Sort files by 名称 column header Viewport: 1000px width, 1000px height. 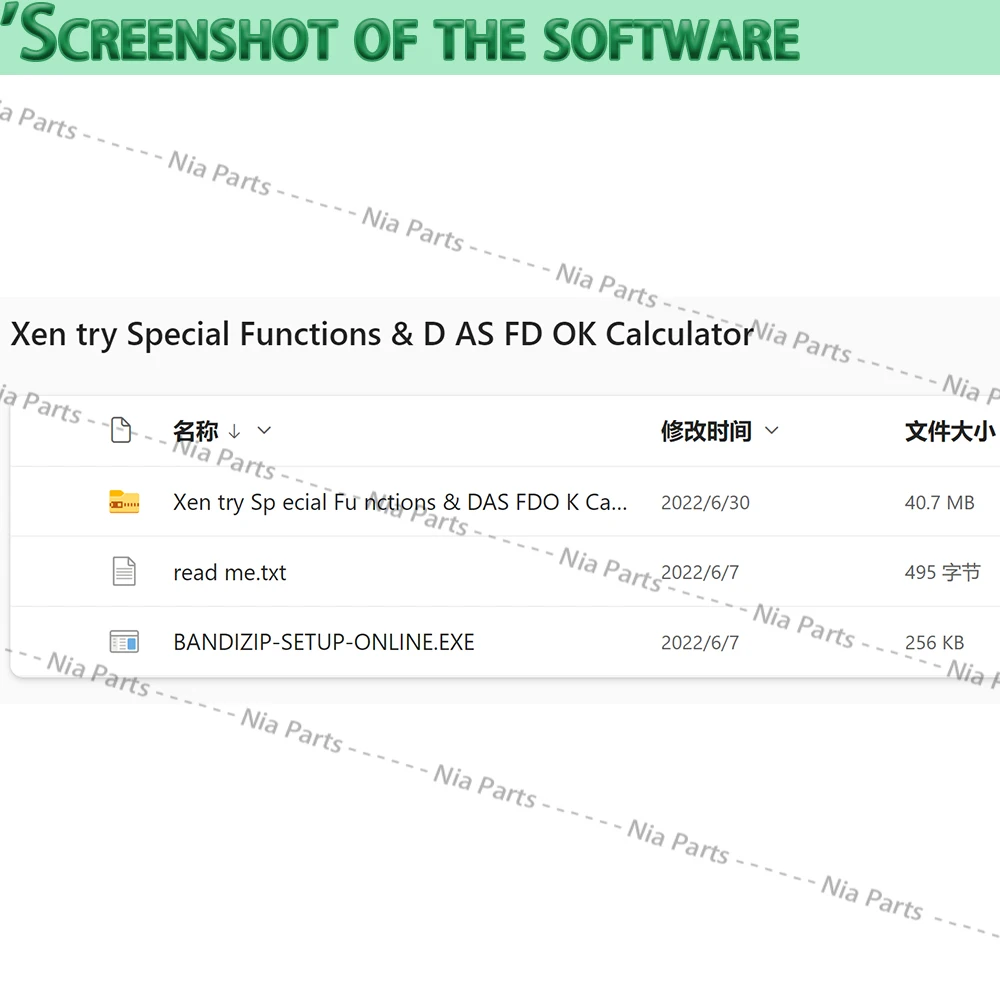coord(196,431)
